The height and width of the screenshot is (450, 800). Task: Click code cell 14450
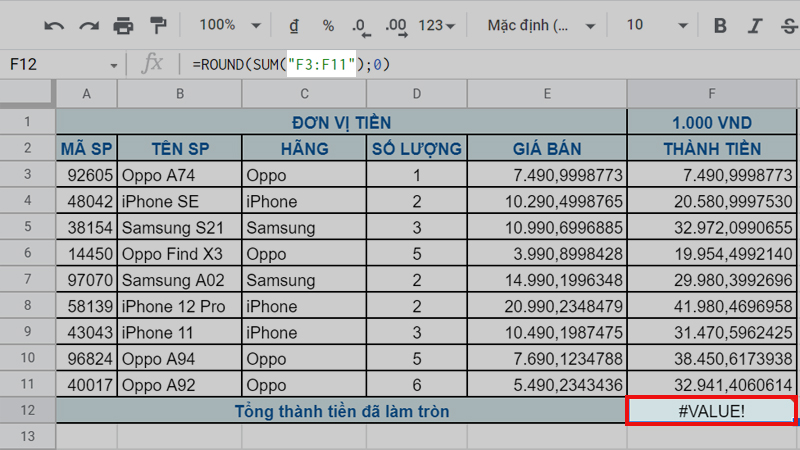pyautogui.click(x=86, y=254)
